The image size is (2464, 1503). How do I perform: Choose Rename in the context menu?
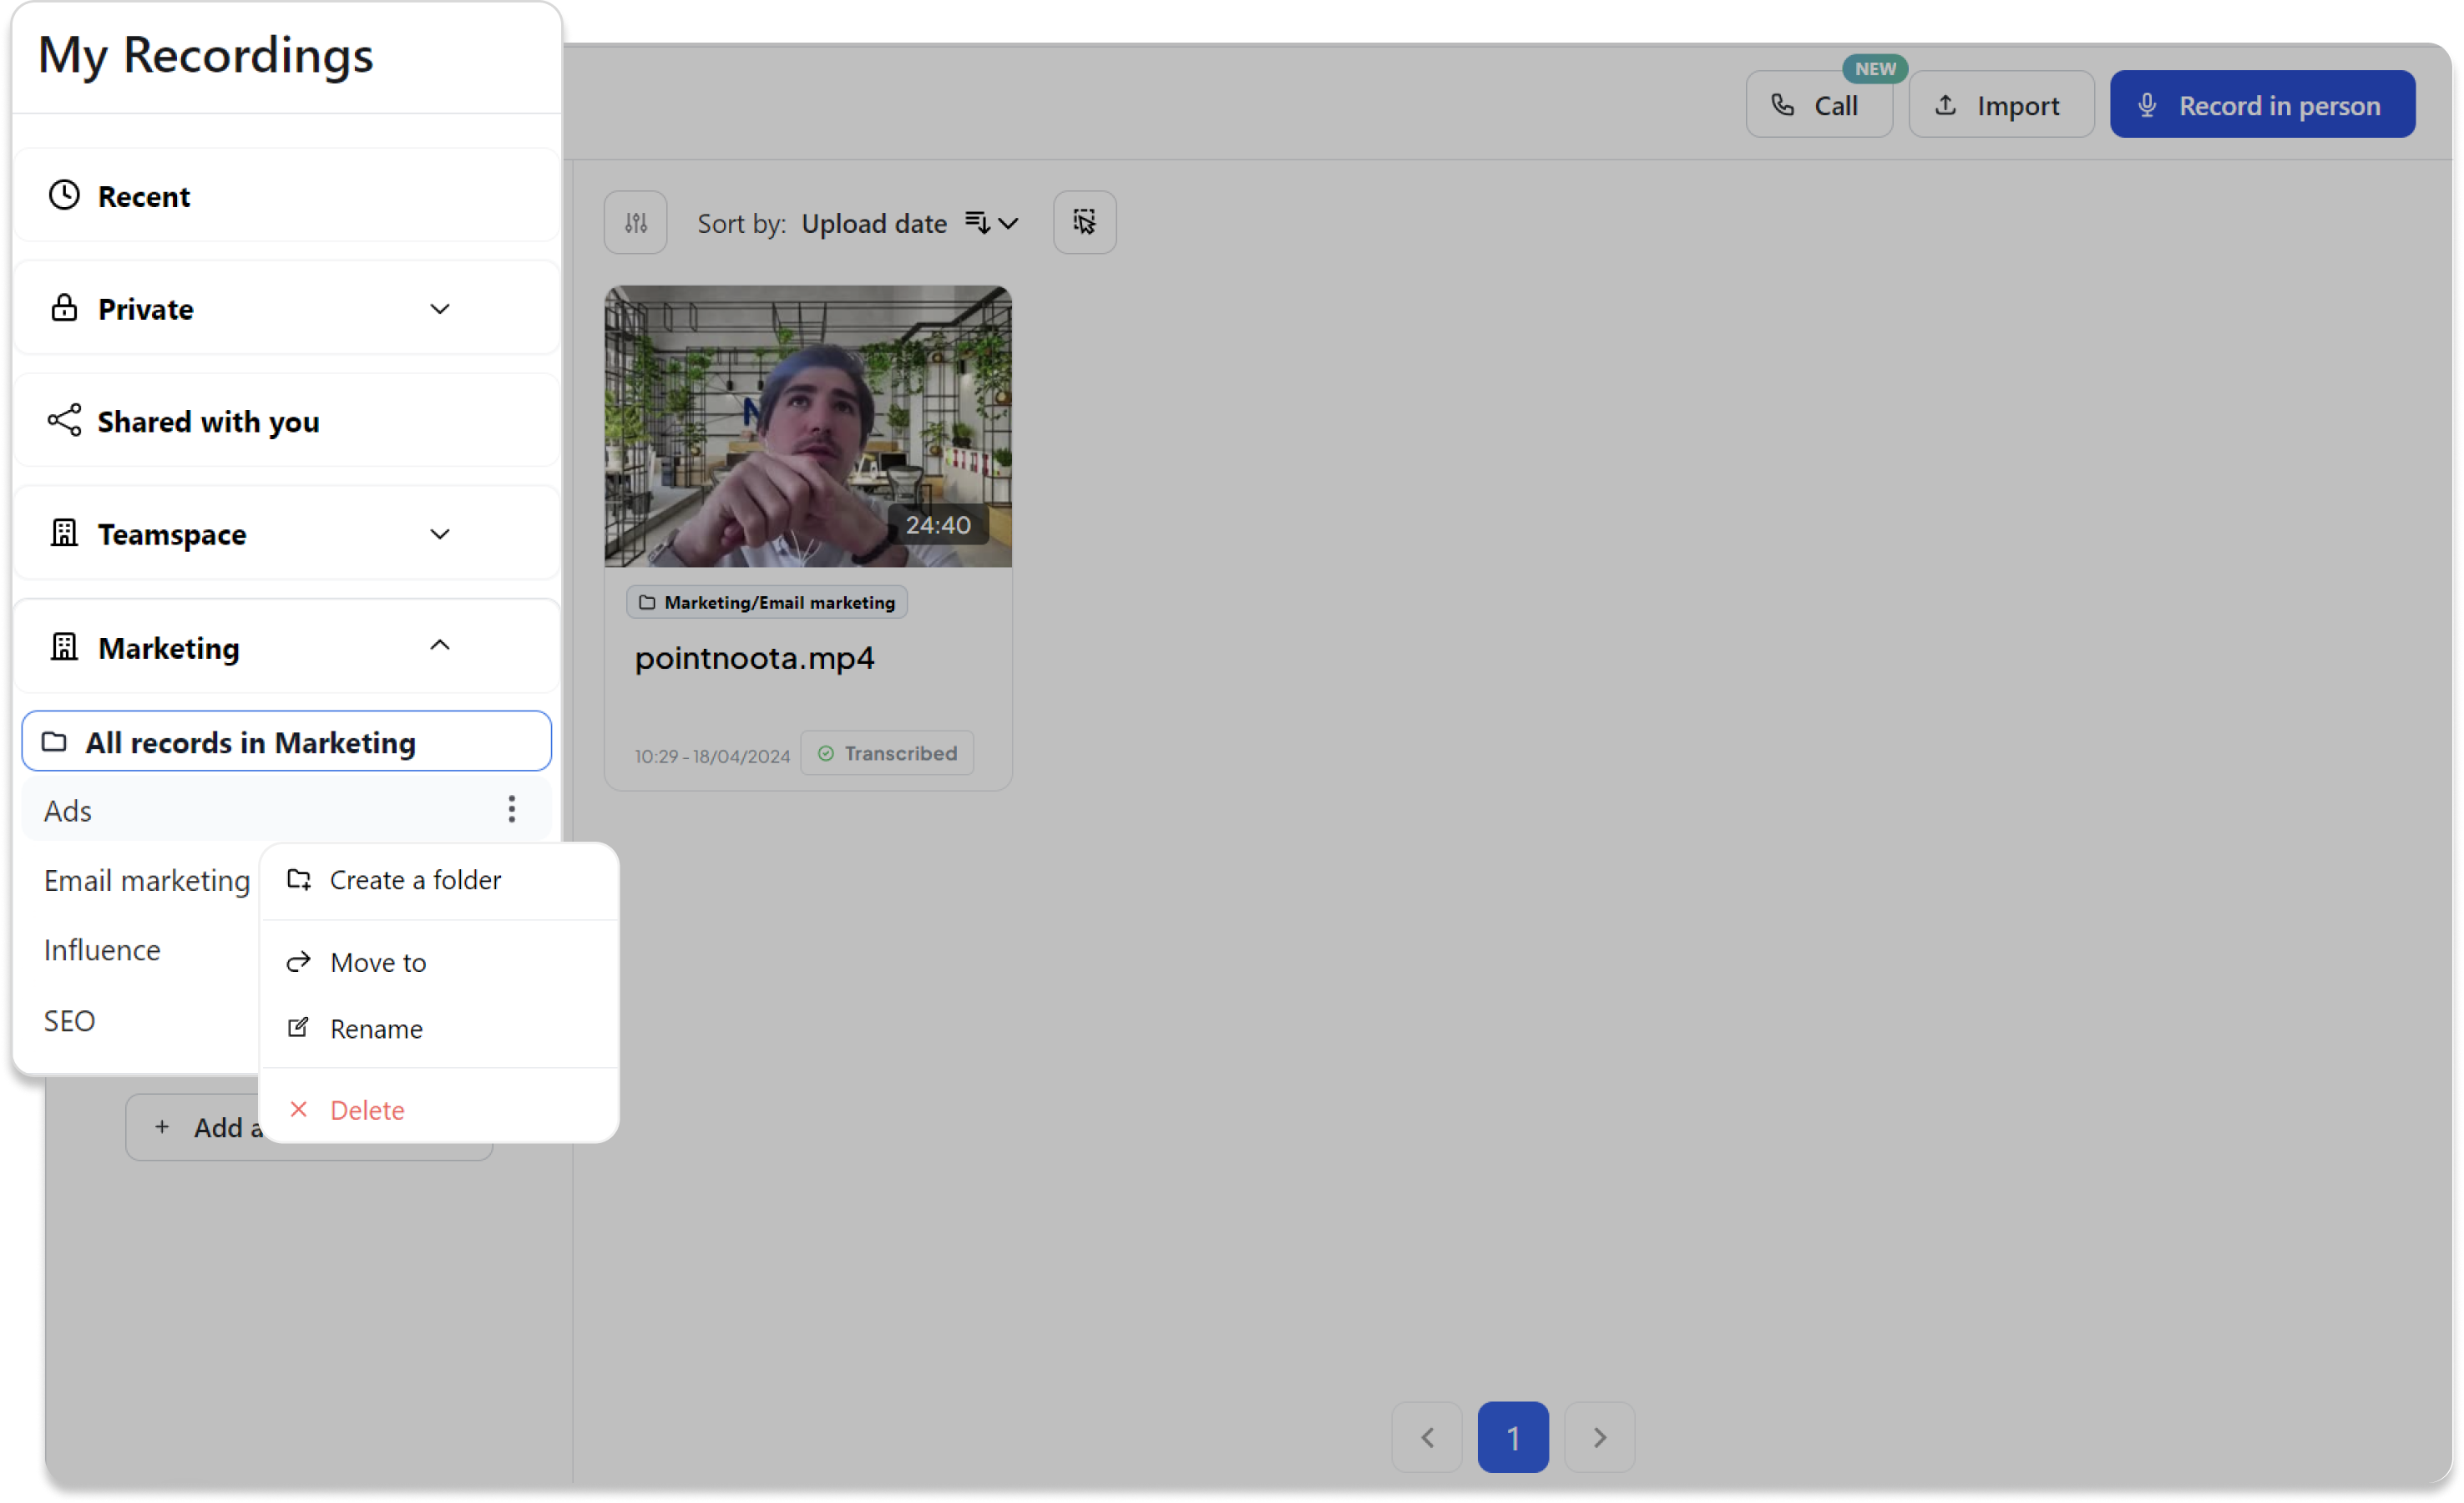tap(376, 1029)
